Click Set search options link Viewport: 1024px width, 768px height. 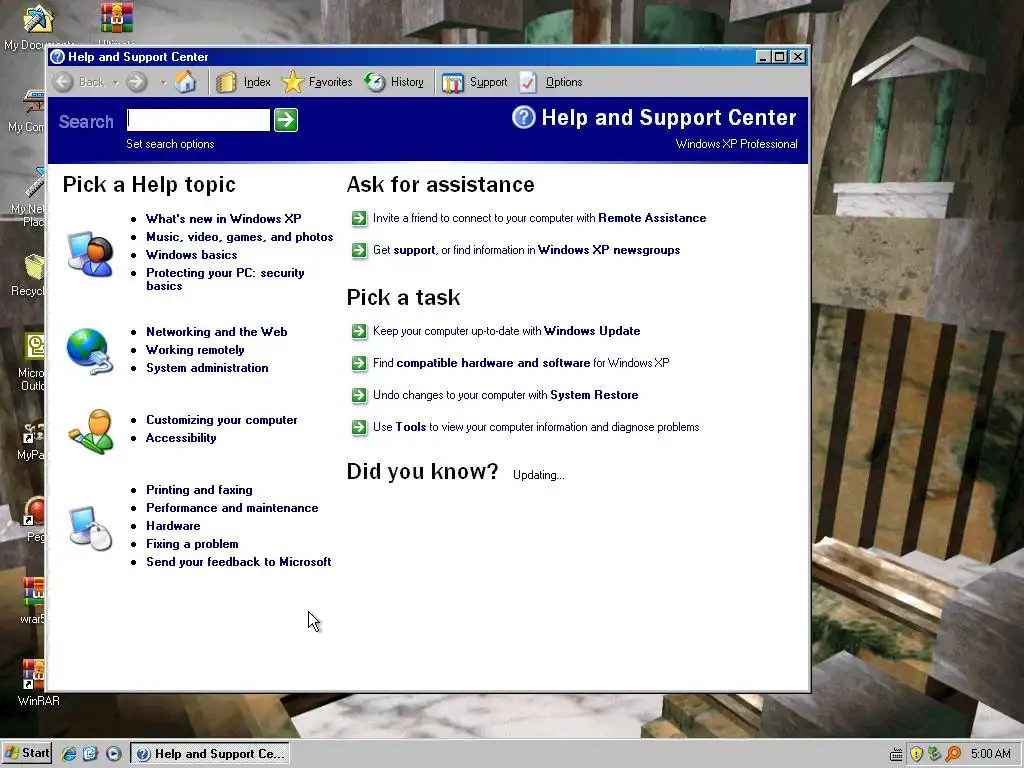point(170,144)
